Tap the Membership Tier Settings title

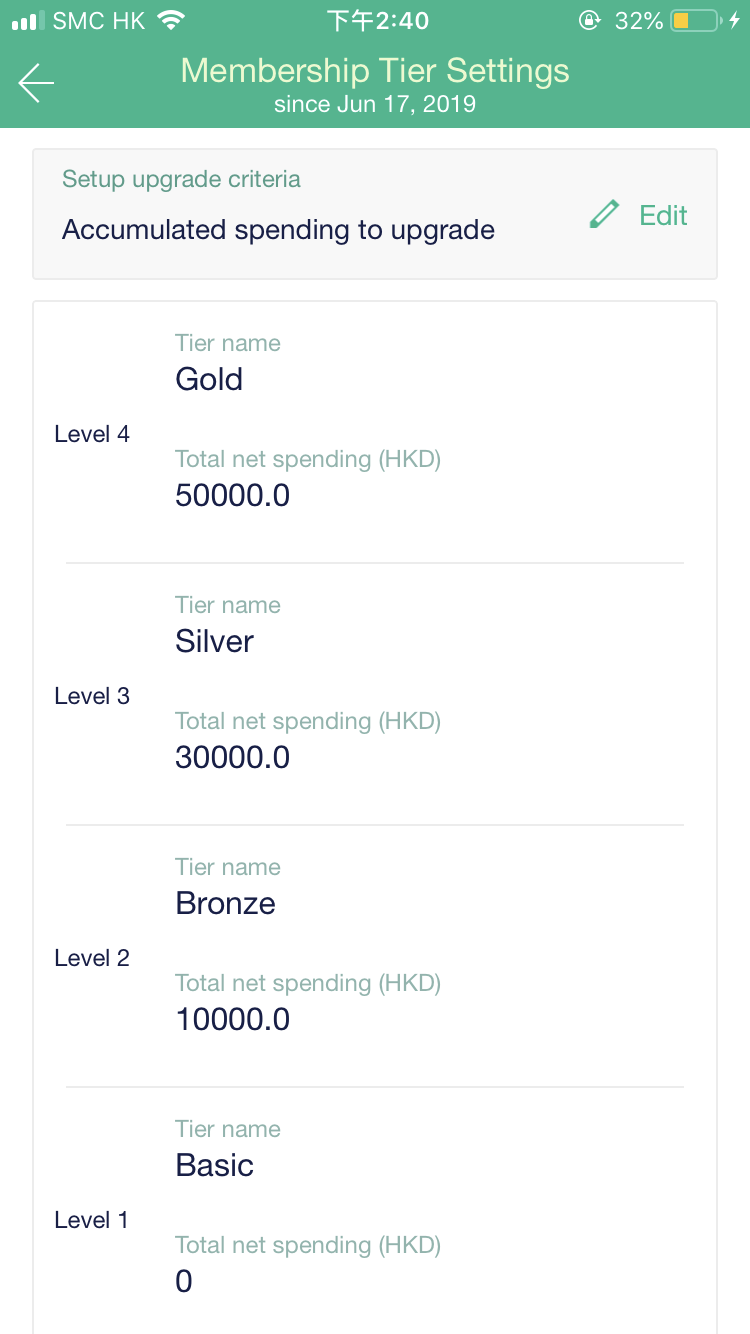click(375, 71)
